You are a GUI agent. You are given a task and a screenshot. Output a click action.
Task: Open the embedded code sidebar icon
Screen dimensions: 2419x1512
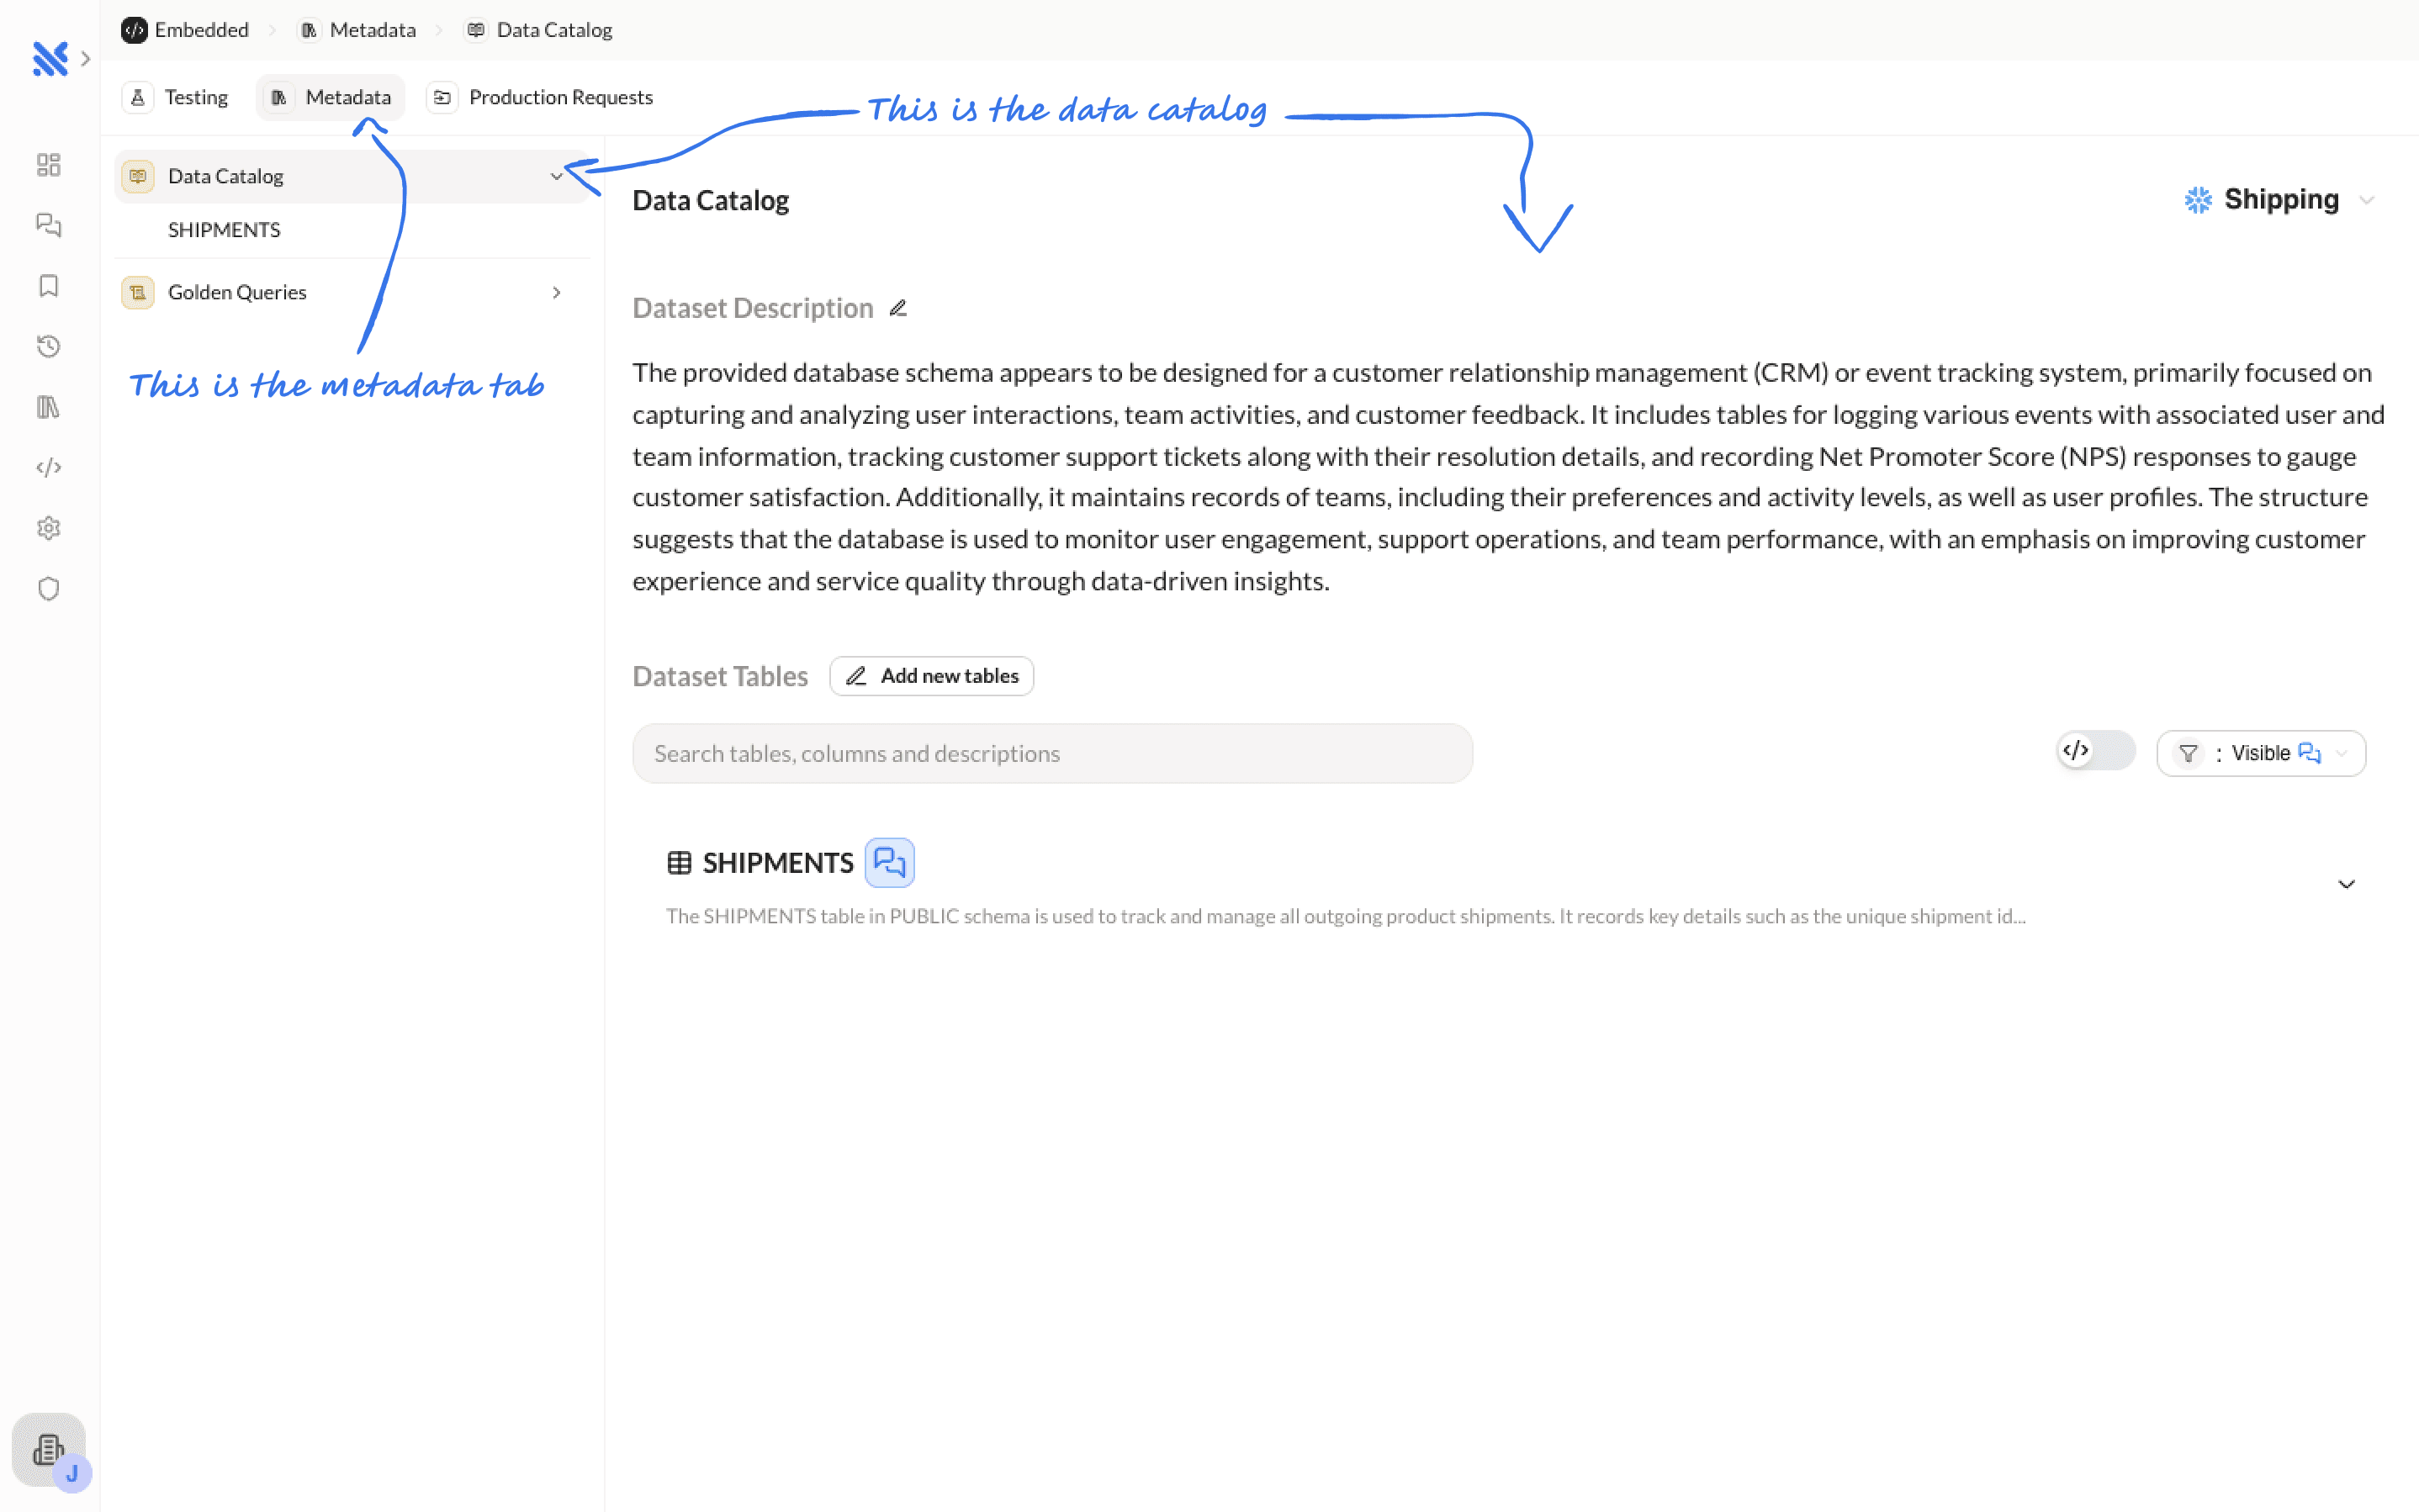point(48,467)
